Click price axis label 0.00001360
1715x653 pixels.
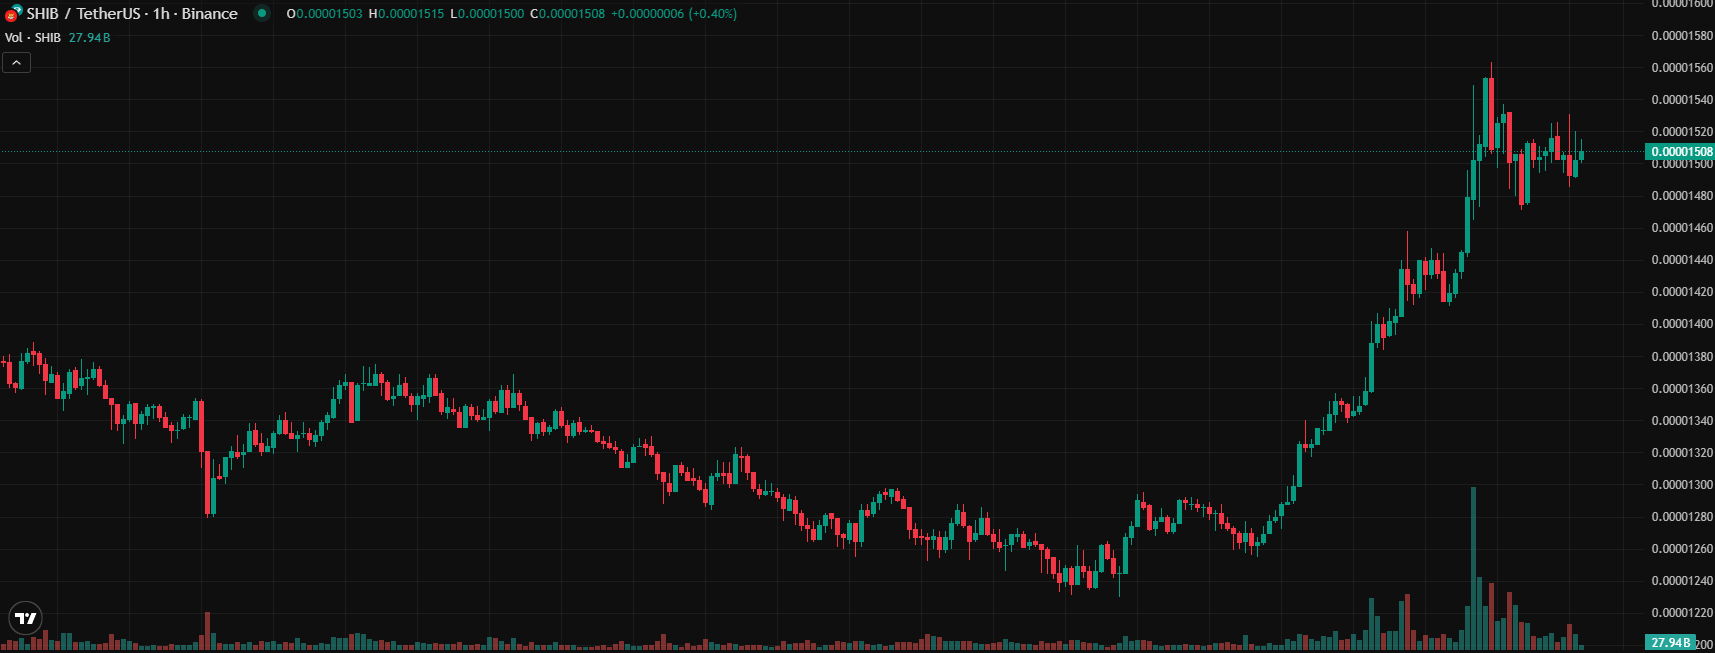tap(1682, 389)
